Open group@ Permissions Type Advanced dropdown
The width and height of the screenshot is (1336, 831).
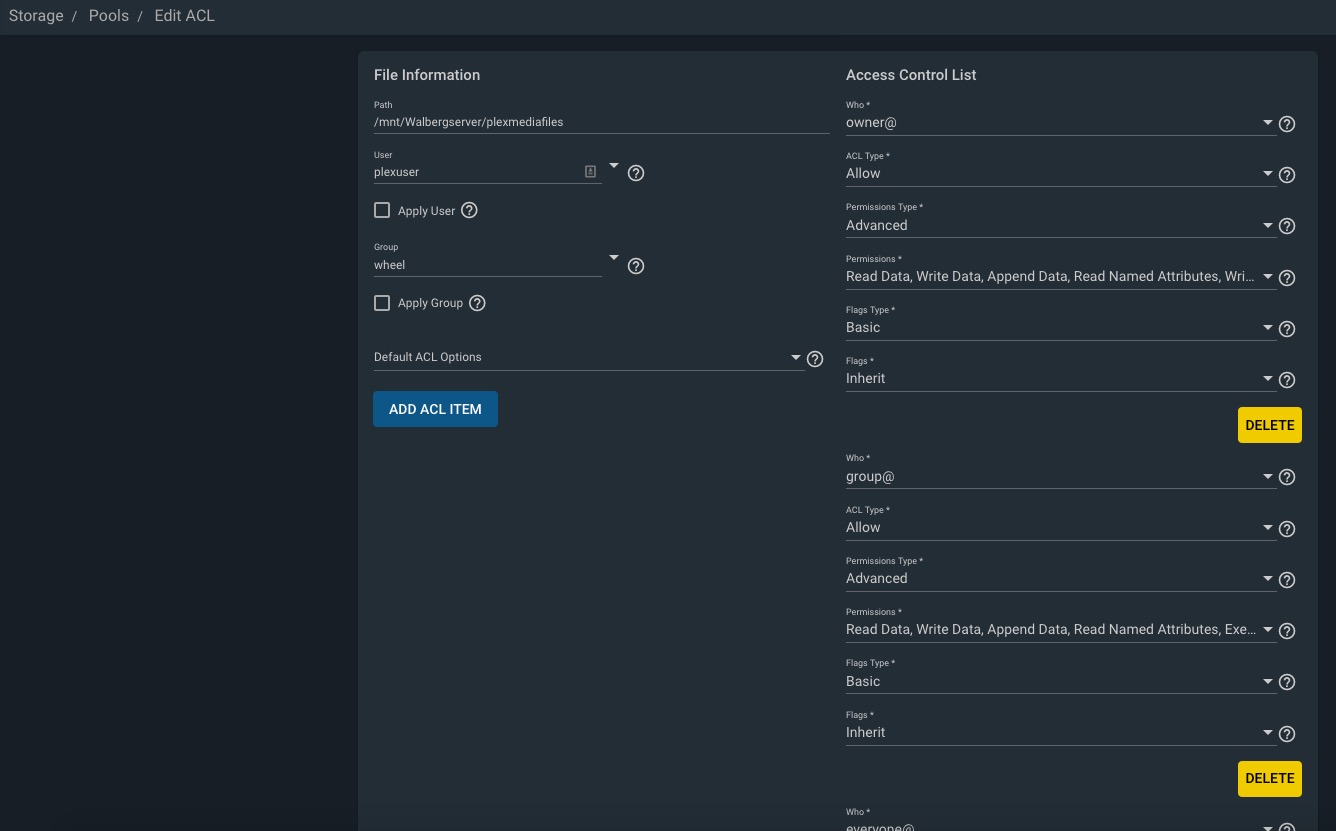click(x=1059, y=579)
